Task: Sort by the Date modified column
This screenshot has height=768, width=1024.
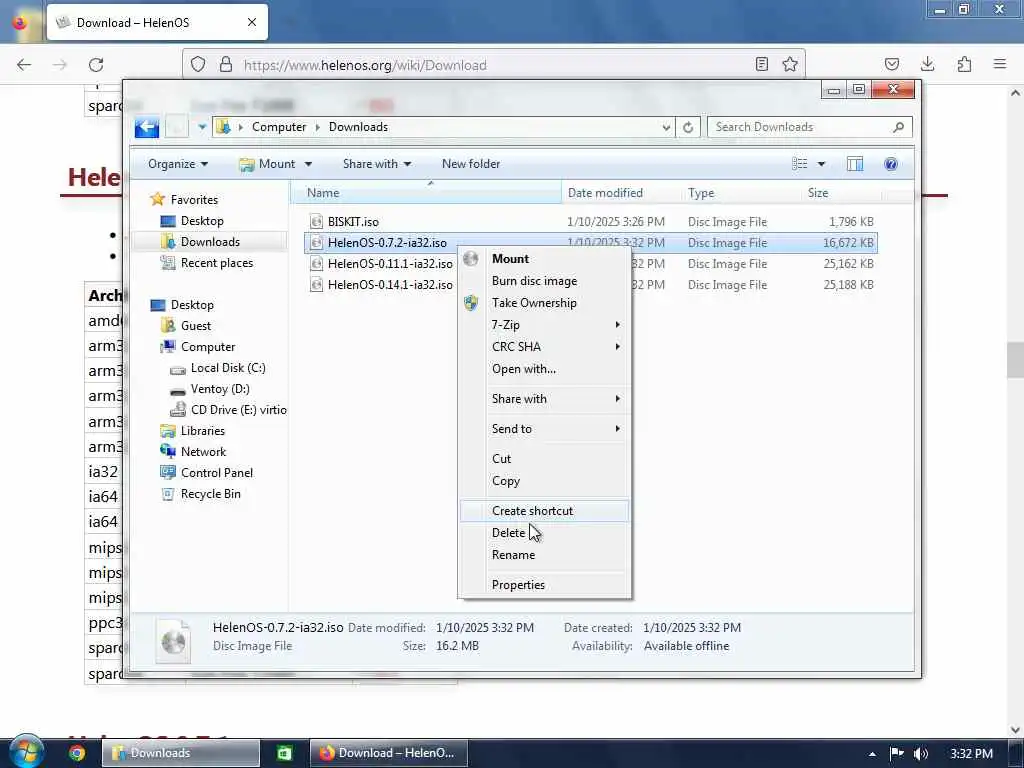Action: pos(621,193)
